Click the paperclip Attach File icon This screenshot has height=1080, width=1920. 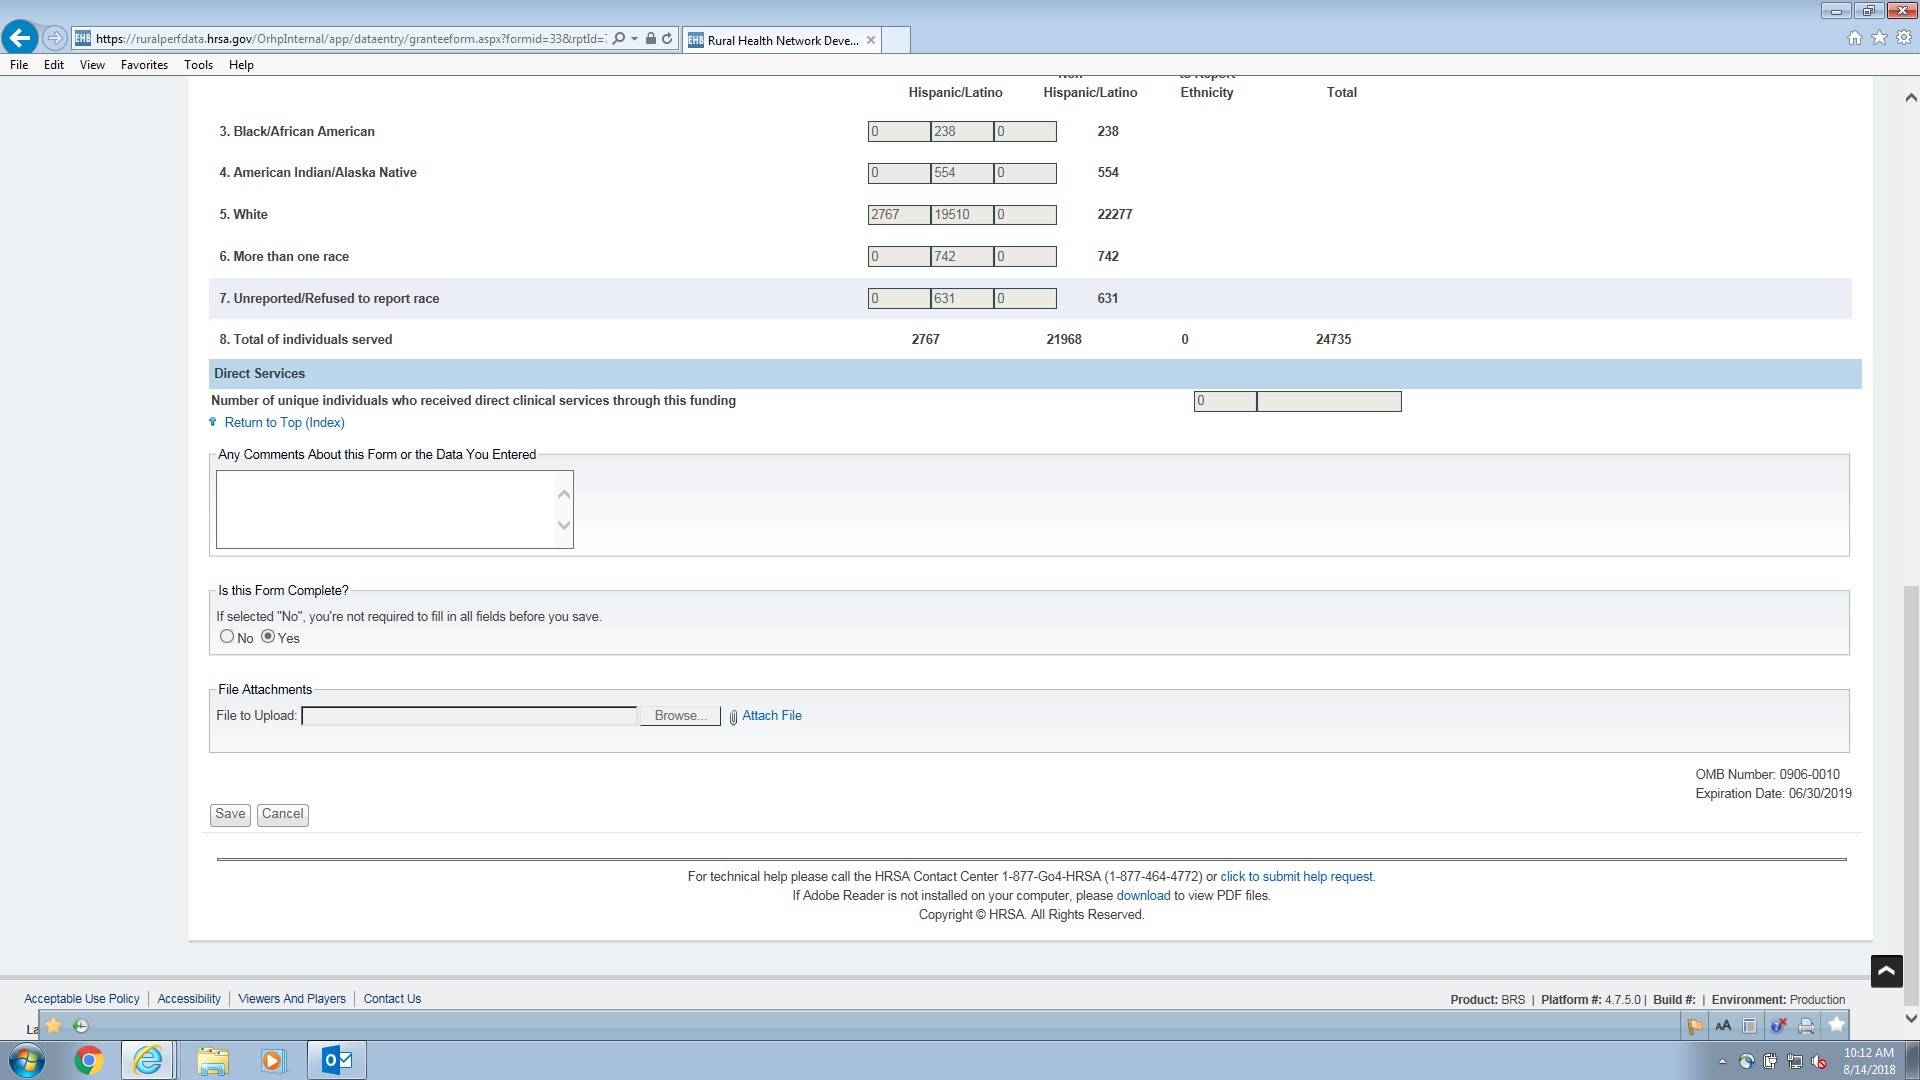(x=733, y=717)
